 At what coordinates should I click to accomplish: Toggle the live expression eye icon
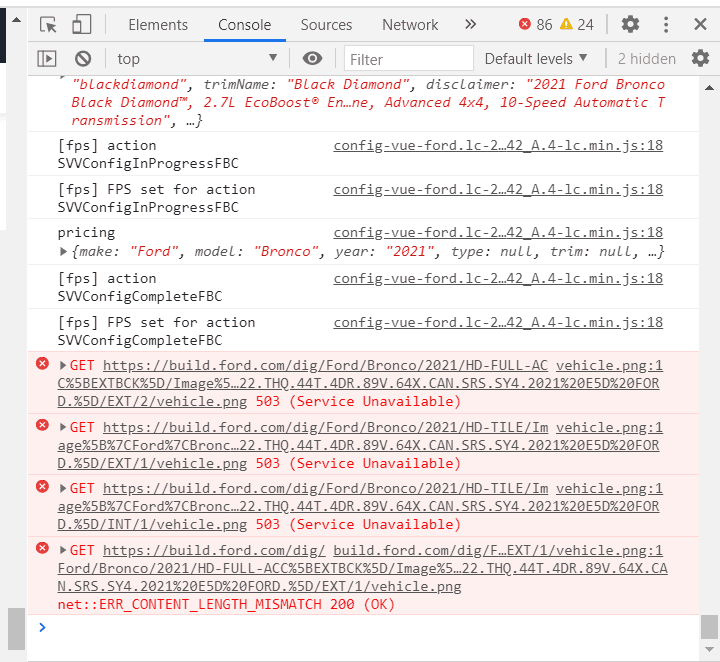[x=312, y=58]
